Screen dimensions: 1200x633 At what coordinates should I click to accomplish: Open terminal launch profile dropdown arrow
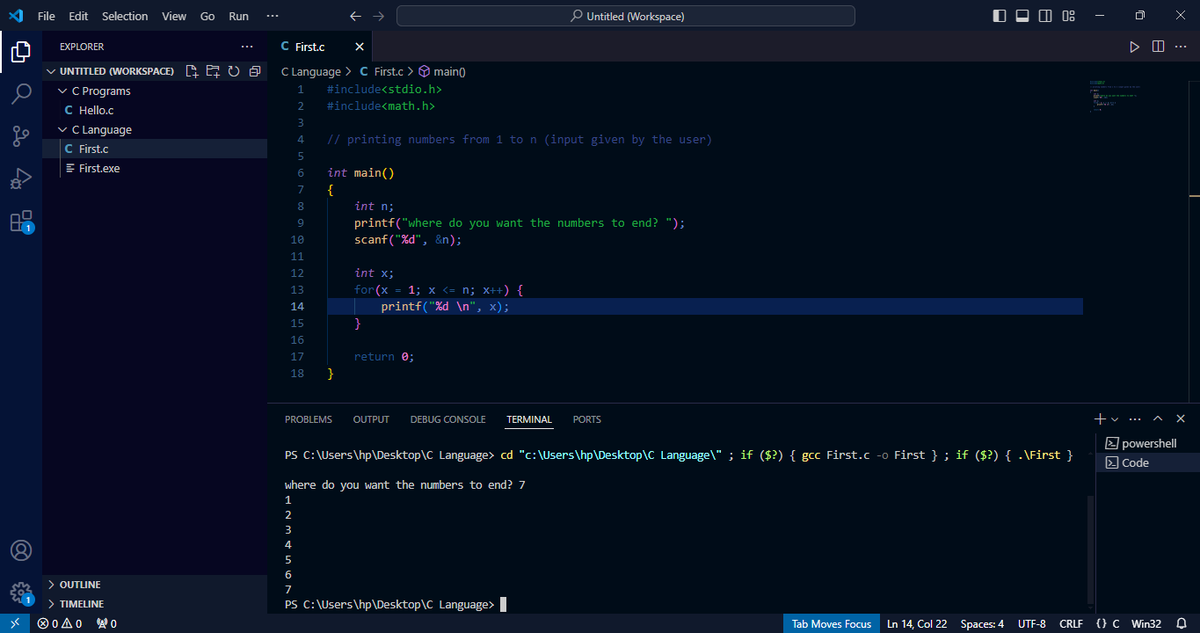(x=1114, y=418)
